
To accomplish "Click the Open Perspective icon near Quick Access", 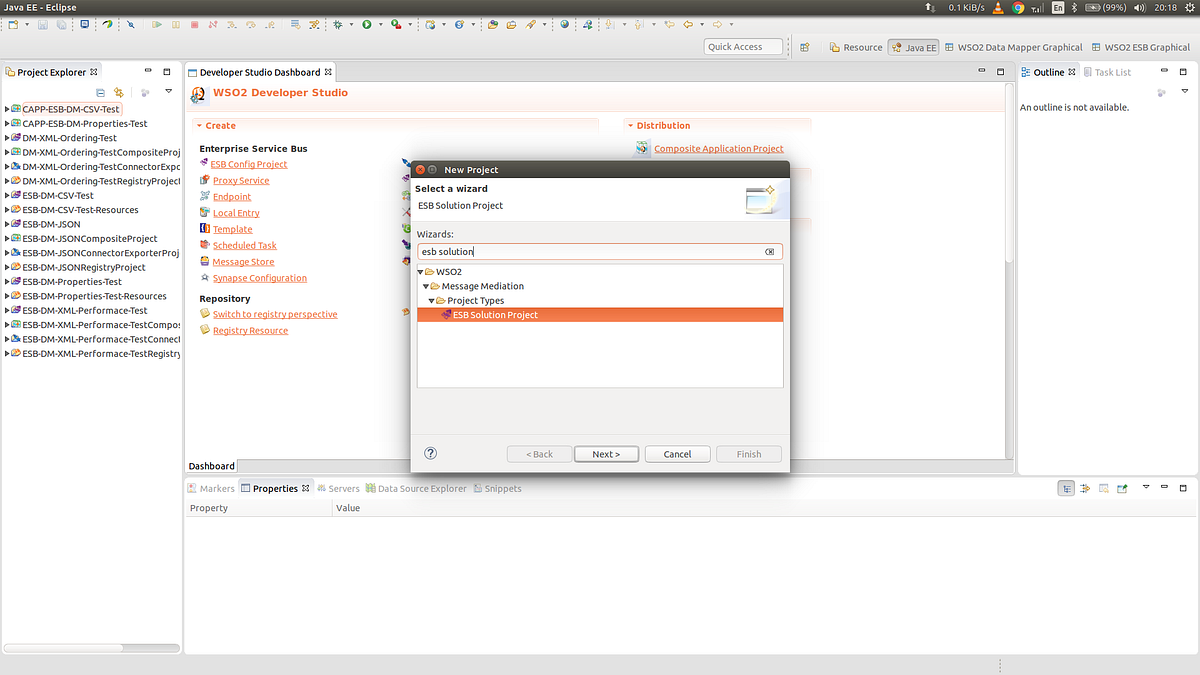I will pyautogui.click(x=805, y=46).
